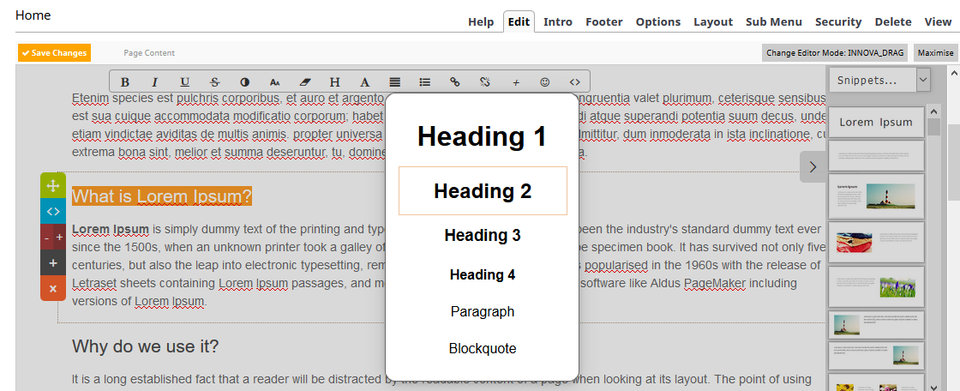Click the 'Page Content' label

coord(149,53)
